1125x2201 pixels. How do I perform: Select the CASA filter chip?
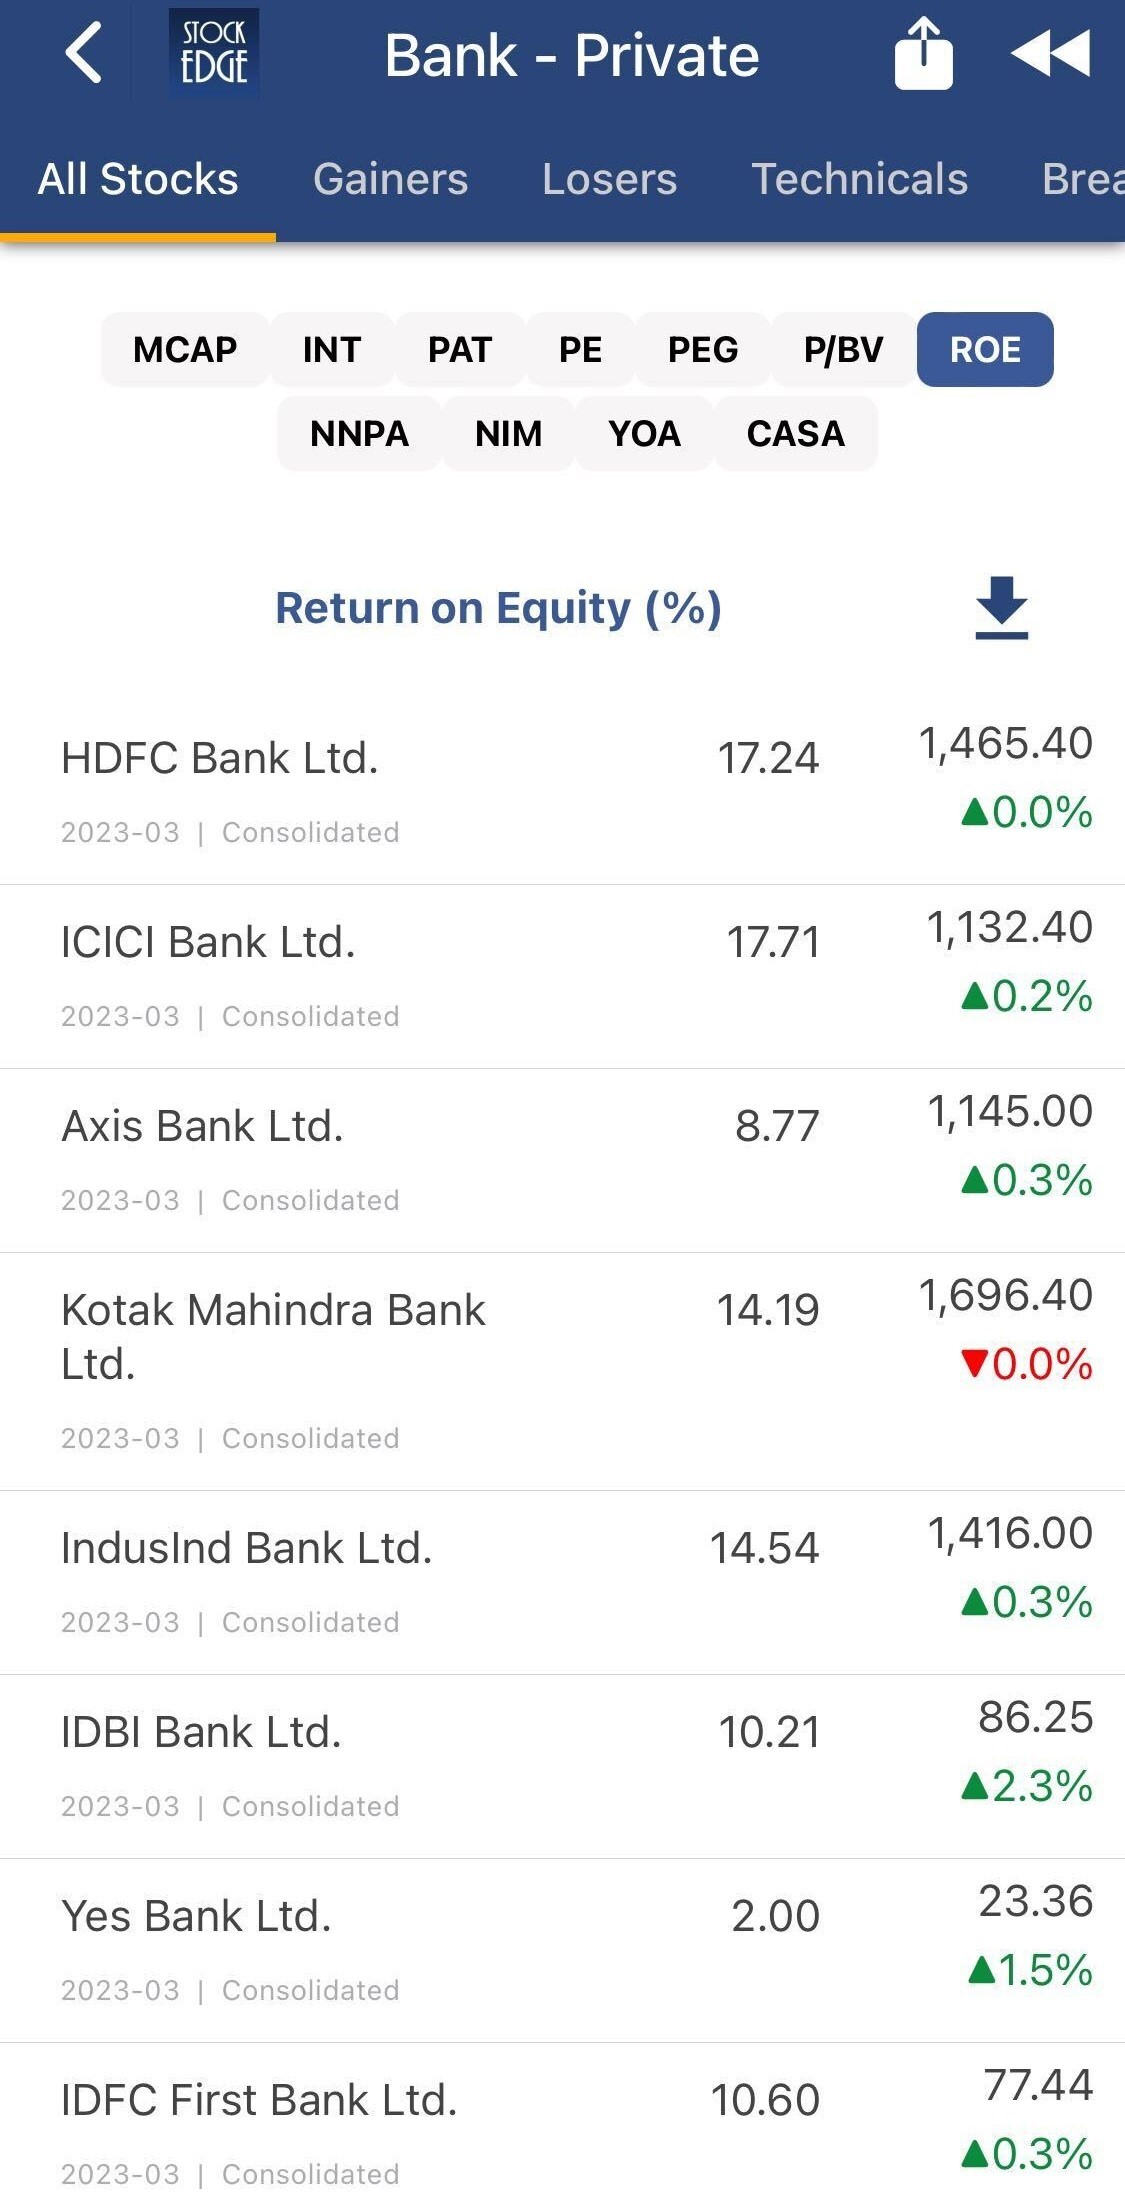795,434
